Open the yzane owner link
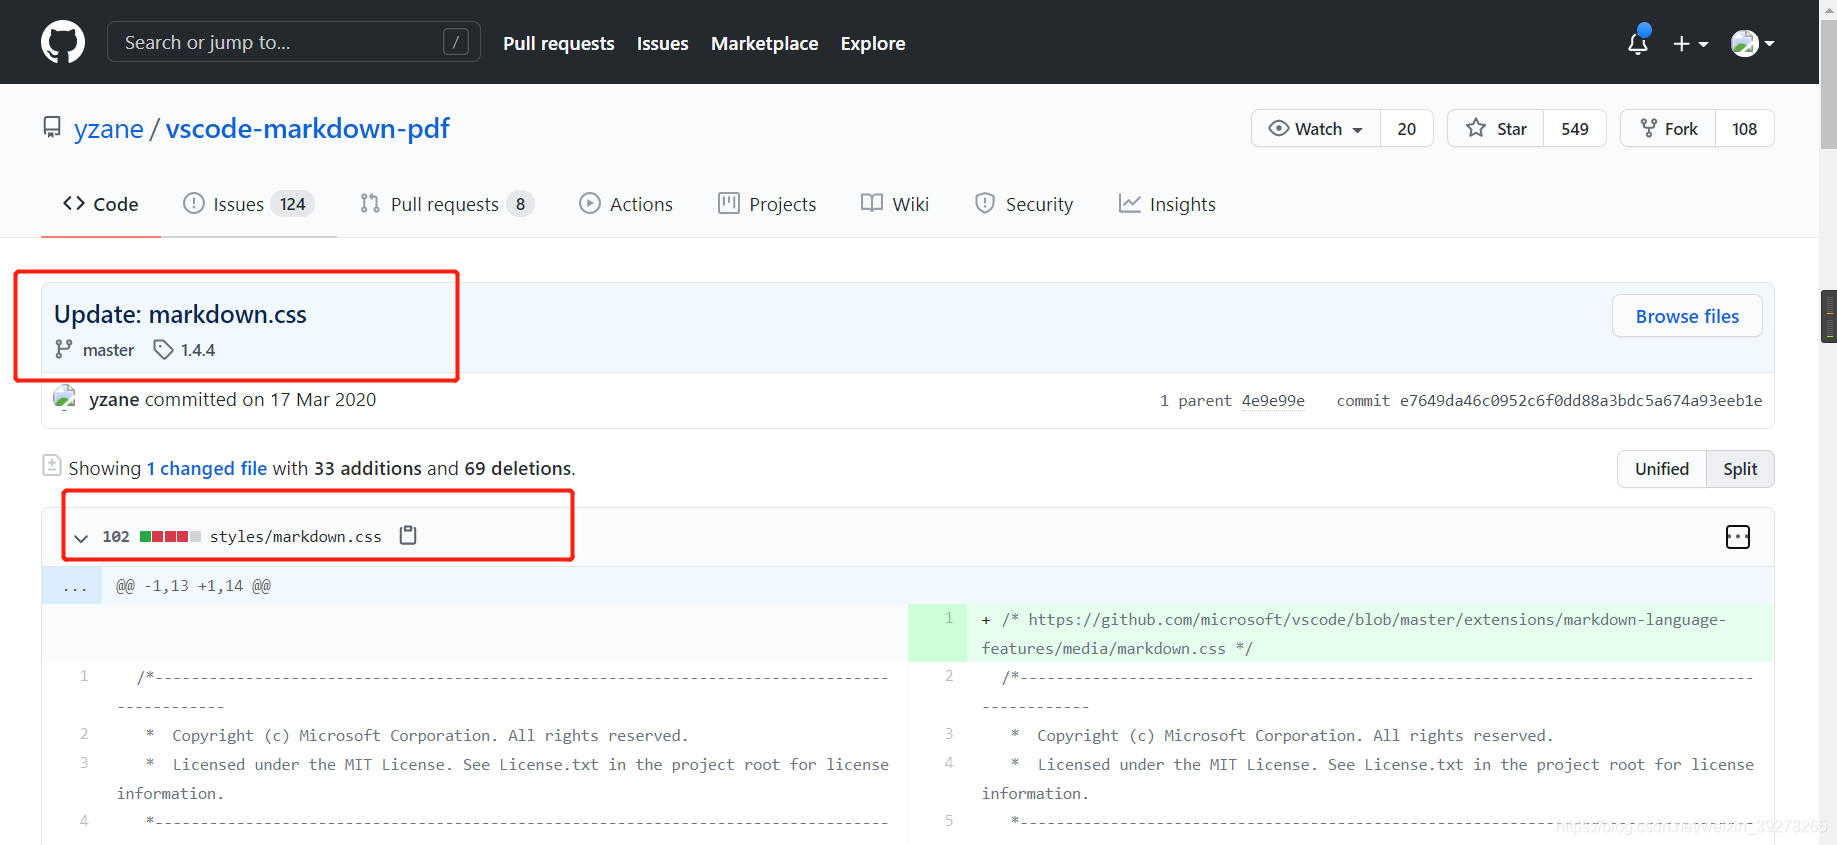The image size is (1837, 845). pyautogui.click(x=109, y=129)
